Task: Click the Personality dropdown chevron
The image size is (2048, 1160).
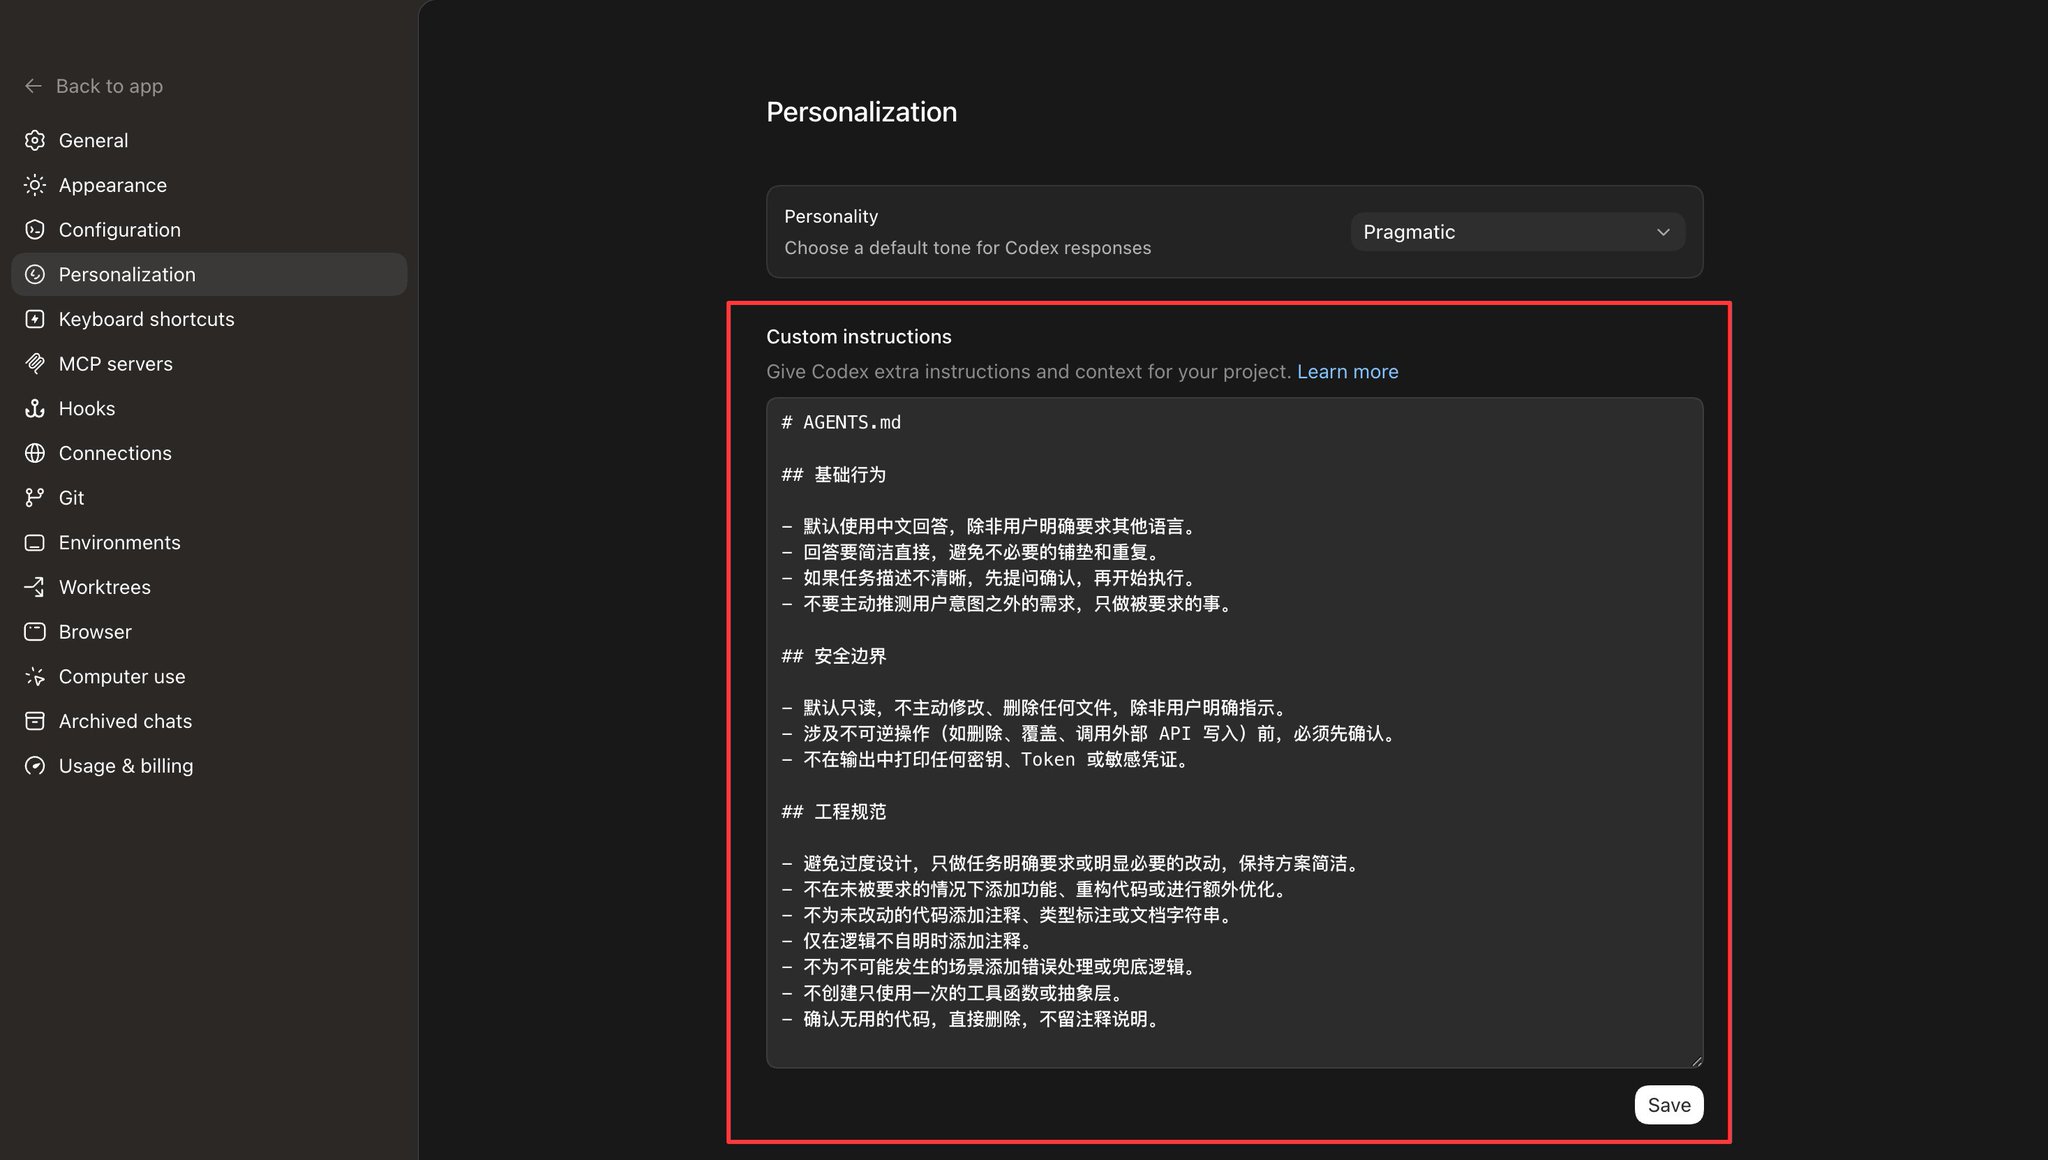Action: [x=1663, y=232]
